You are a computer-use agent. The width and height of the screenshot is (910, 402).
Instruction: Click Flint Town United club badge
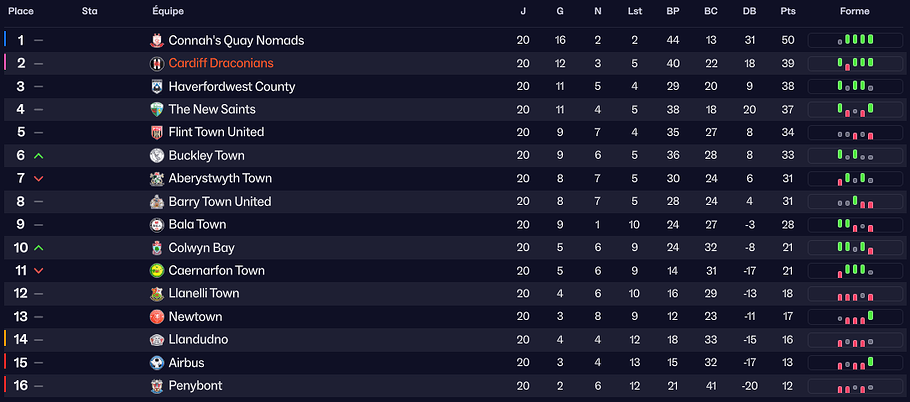[157, 133]
